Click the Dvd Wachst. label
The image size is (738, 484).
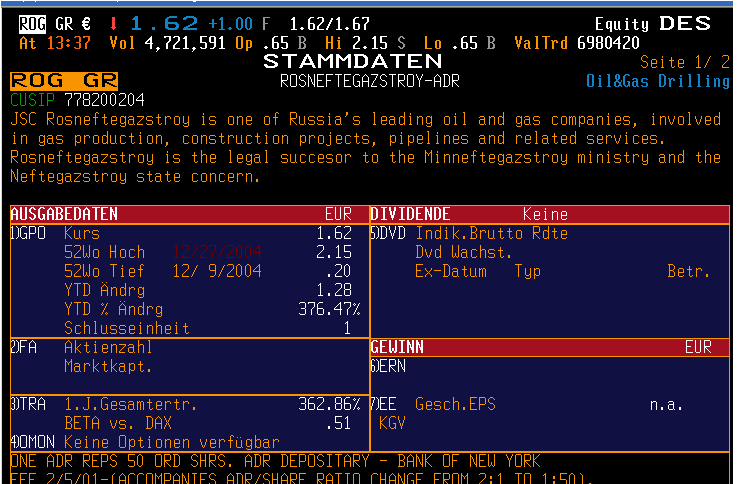463,253
